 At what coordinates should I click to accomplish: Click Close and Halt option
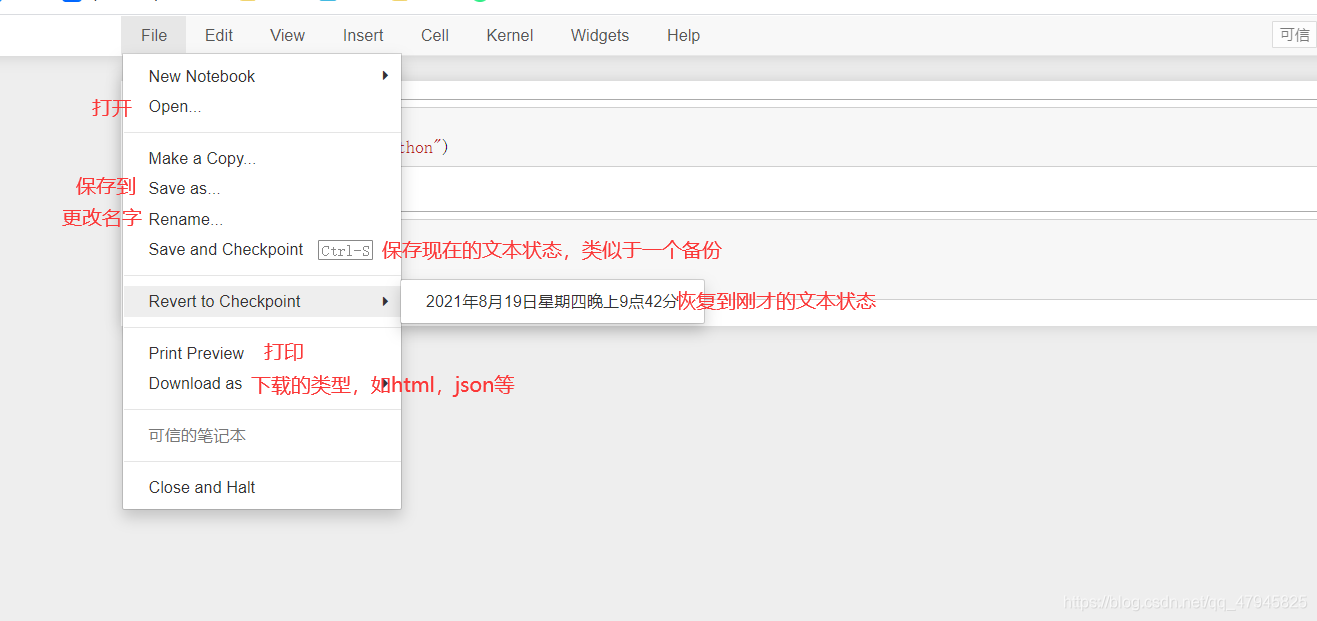[202, 488]
